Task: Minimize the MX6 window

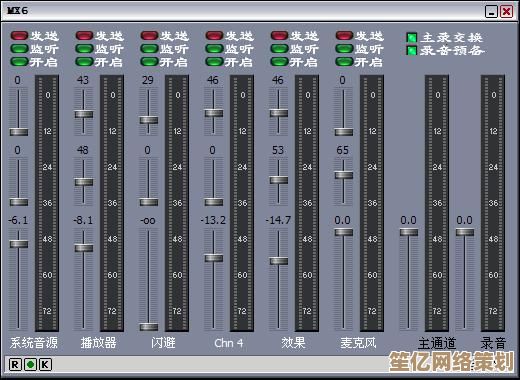Action: pos(491,12)
